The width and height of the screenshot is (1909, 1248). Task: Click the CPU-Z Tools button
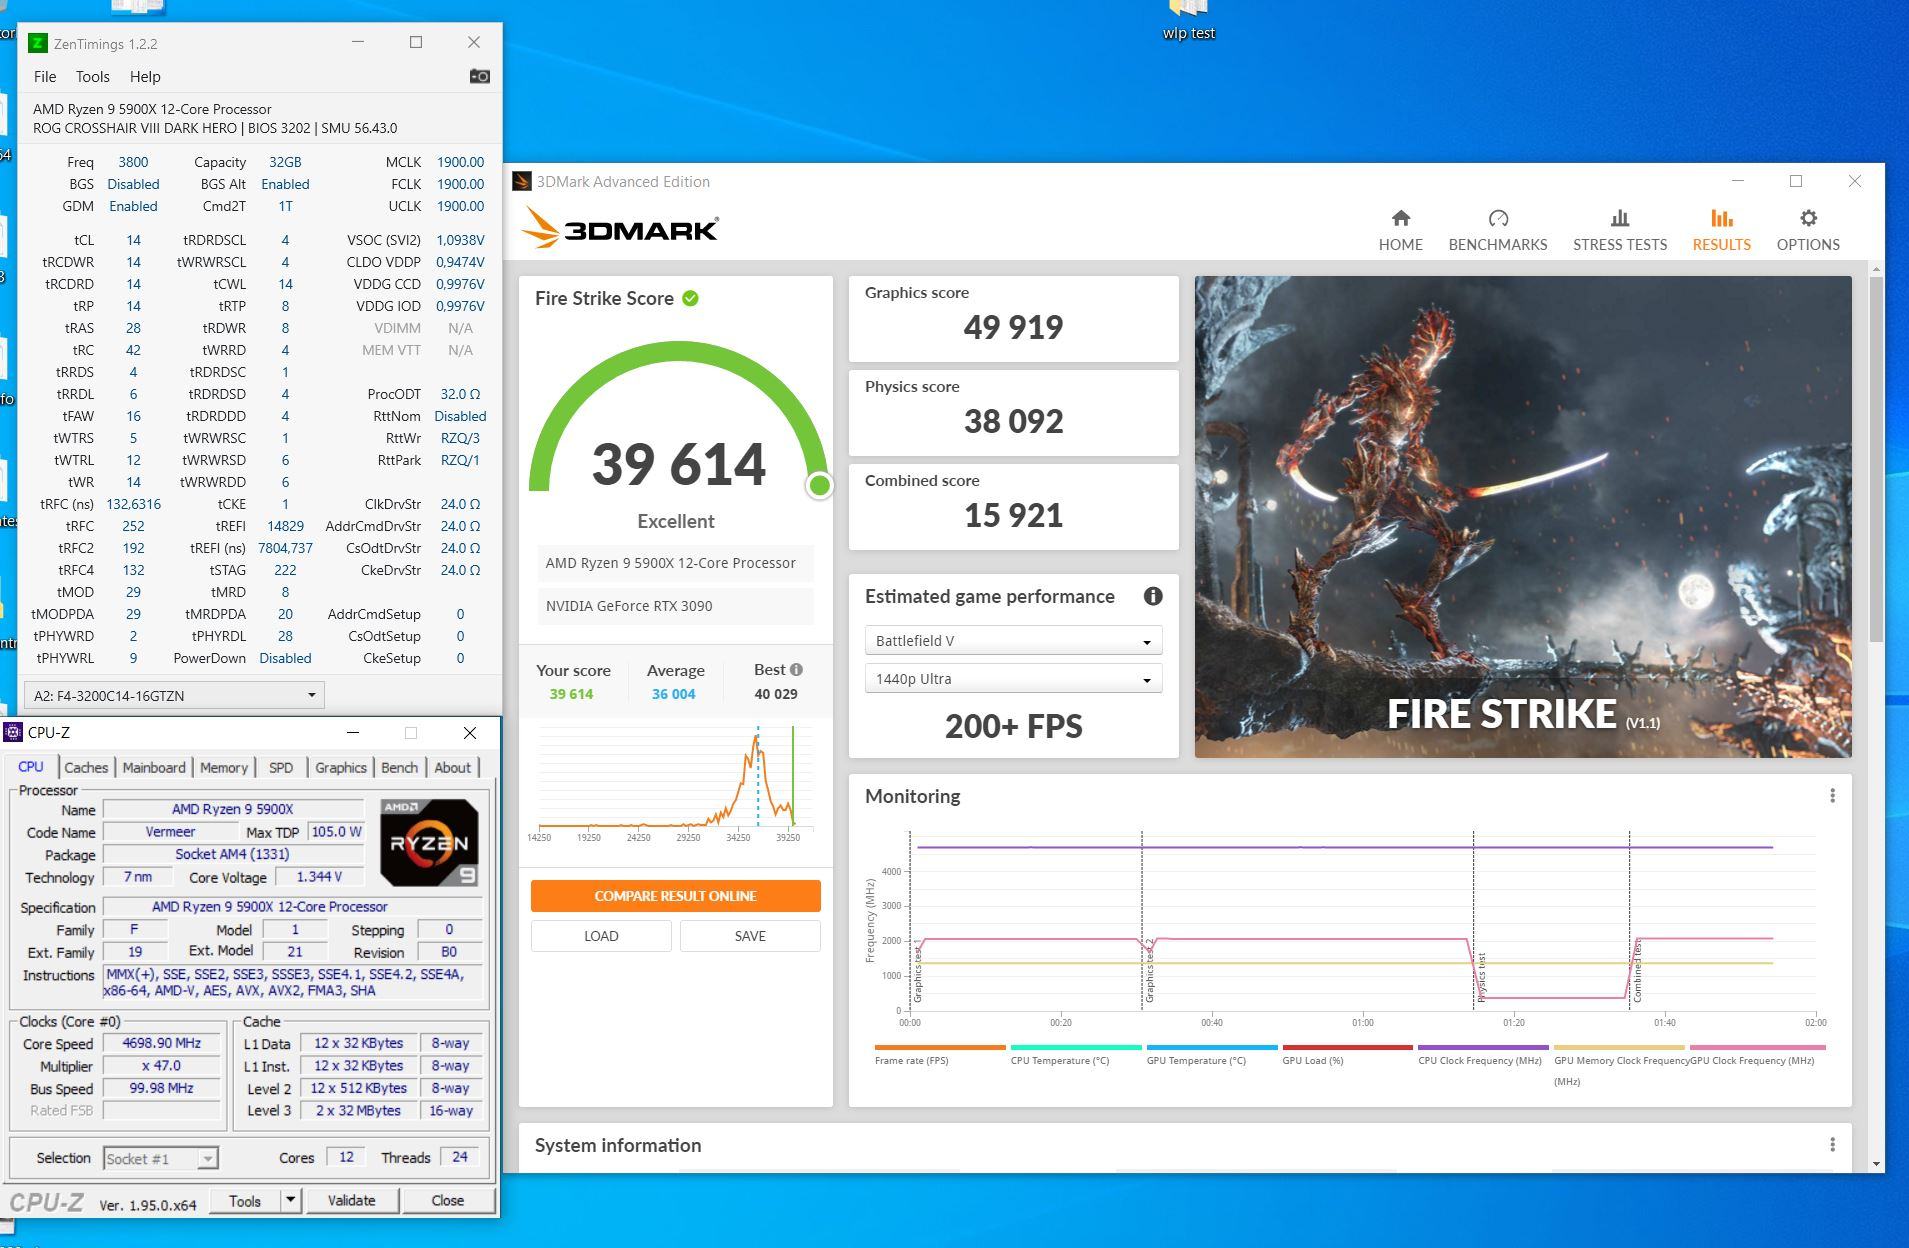[245, 1200]
